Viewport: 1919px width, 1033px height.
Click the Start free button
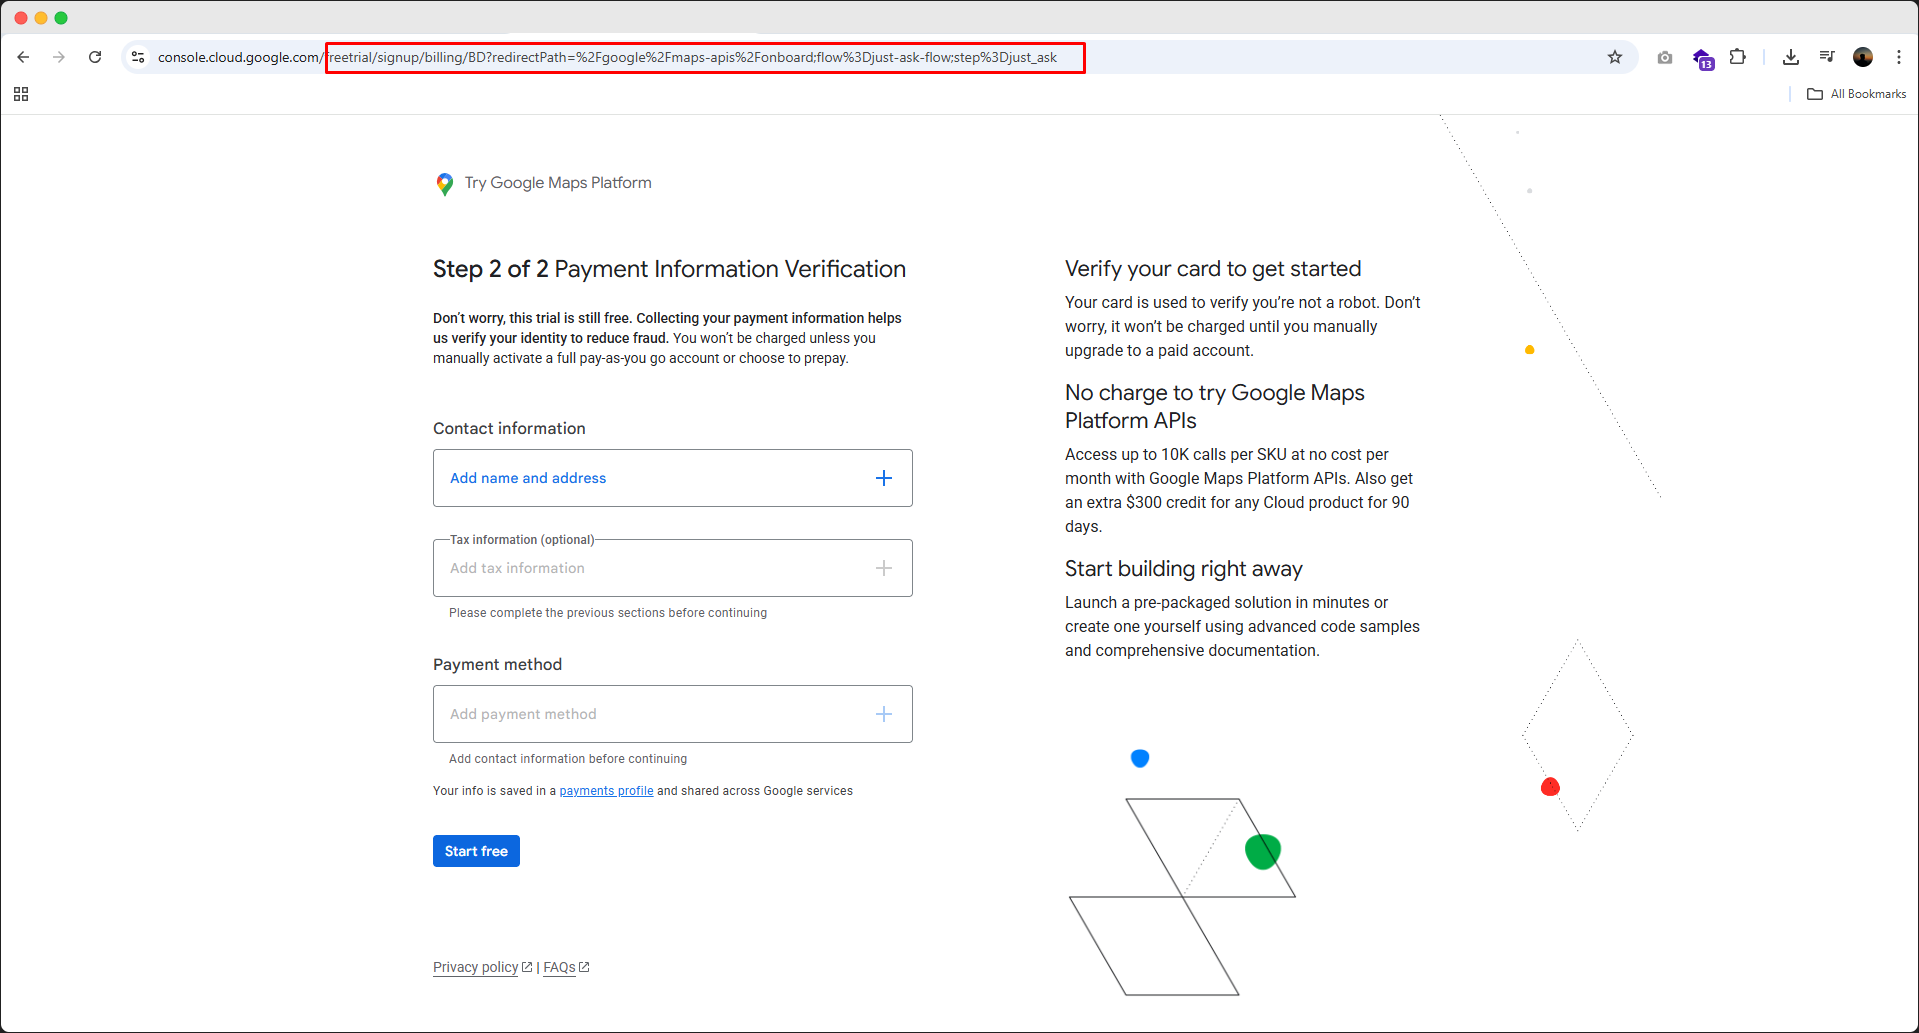476,851
